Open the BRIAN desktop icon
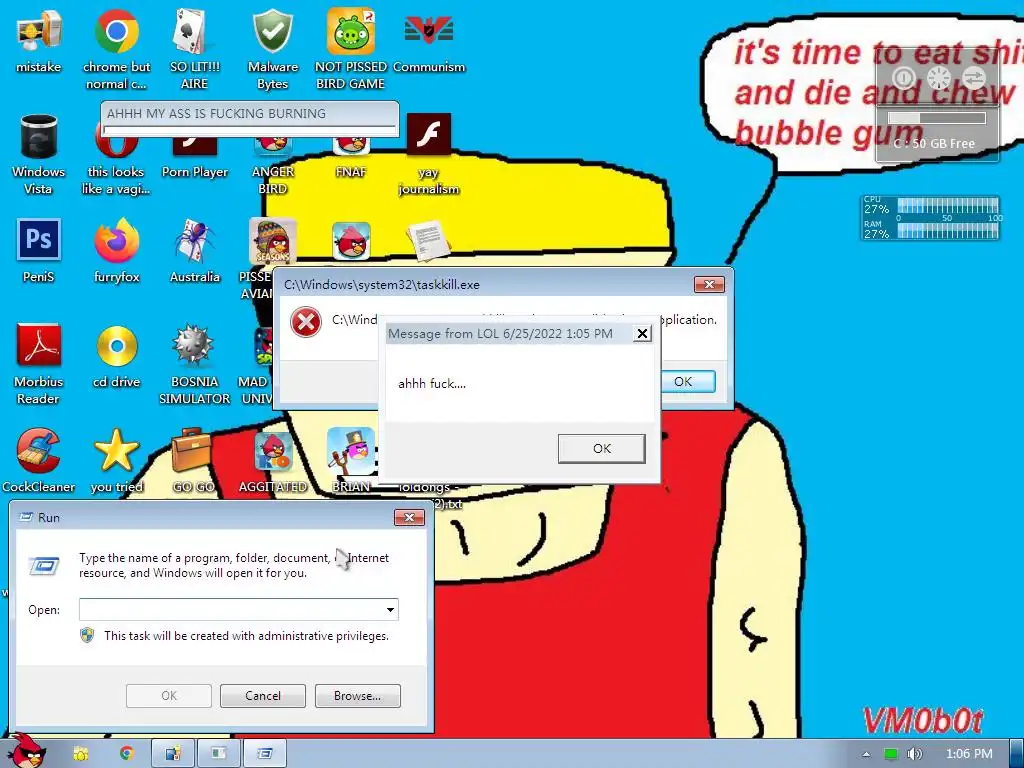 (351, 461)
